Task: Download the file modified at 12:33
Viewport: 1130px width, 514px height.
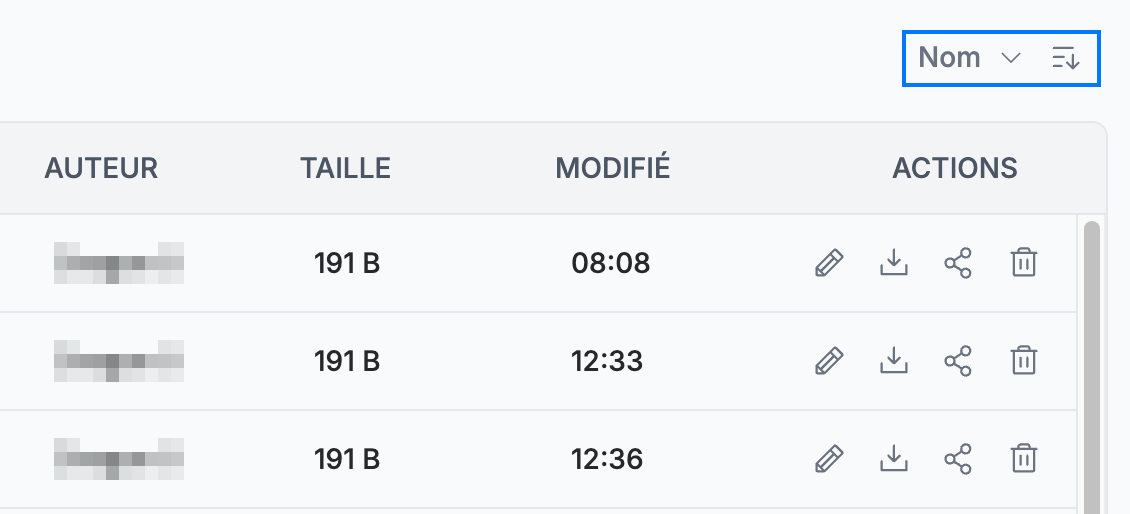Action: coord(894,360)
